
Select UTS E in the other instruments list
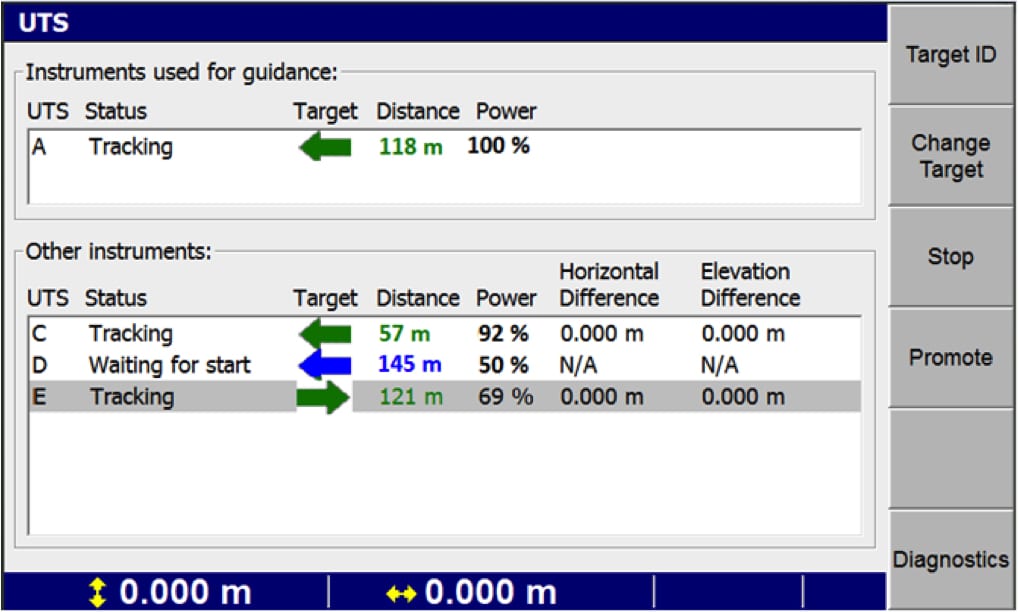445,397
